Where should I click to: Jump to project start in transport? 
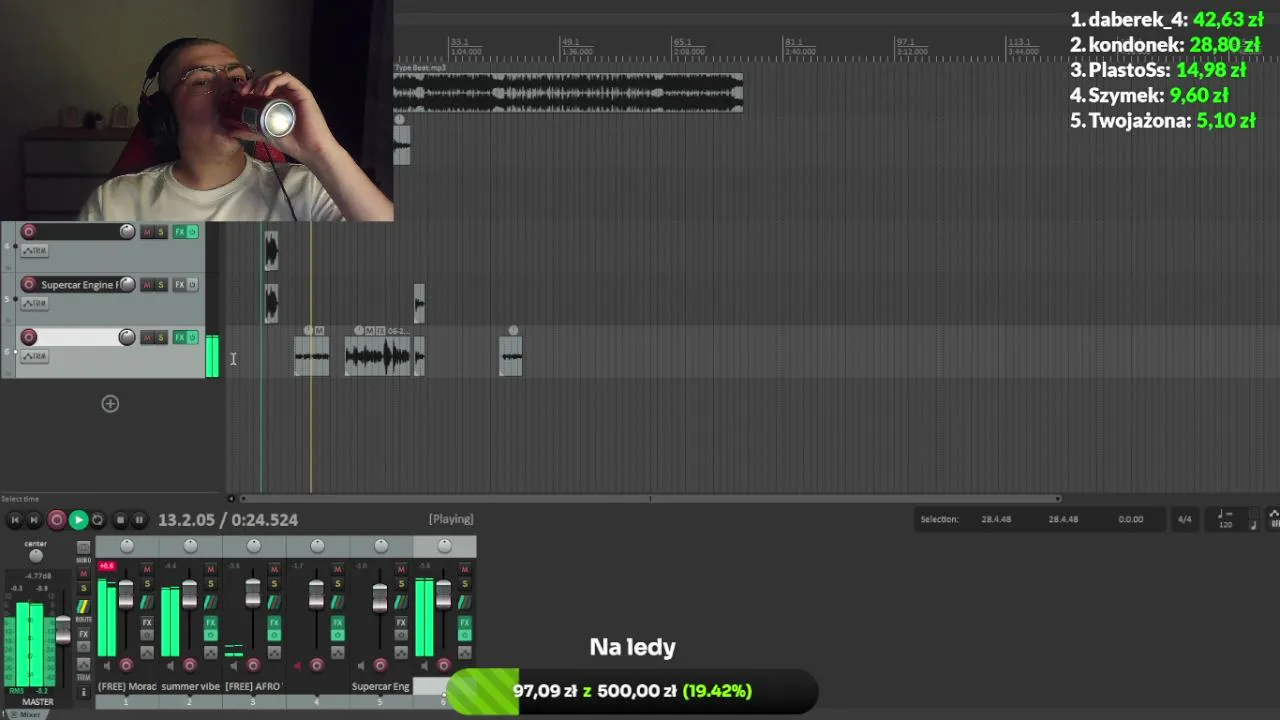tap(15, 520)
